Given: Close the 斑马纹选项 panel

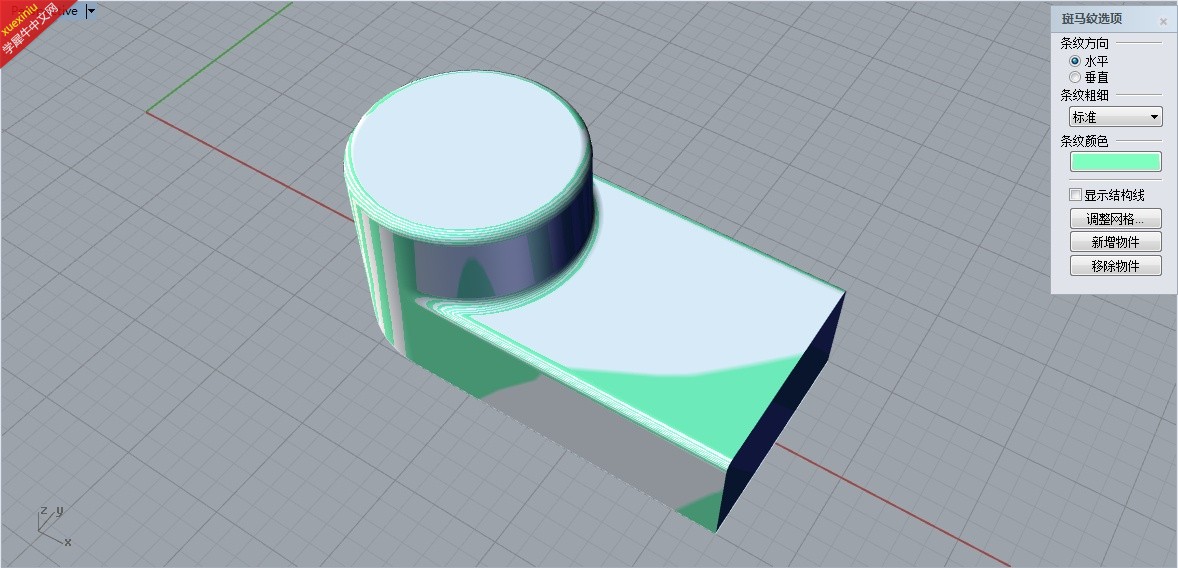Looking at the screenshot, I should pyautogui.click(x=1163, y=22).
